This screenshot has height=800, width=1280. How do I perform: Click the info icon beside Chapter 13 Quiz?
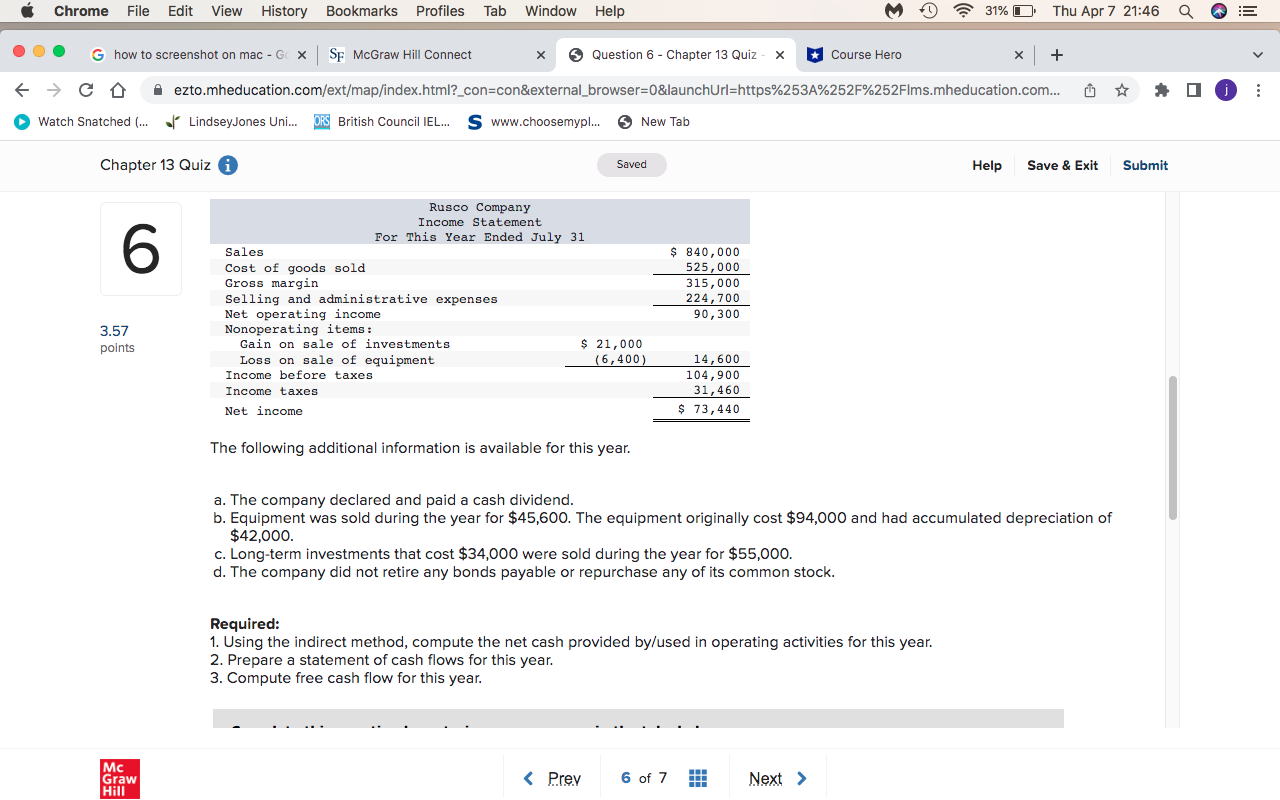point(227,165)
